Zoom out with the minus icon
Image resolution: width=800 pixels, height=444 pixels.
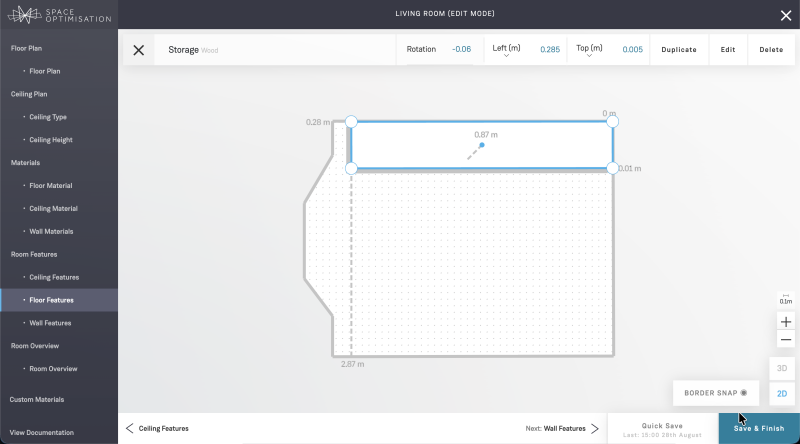coord(786,340)
